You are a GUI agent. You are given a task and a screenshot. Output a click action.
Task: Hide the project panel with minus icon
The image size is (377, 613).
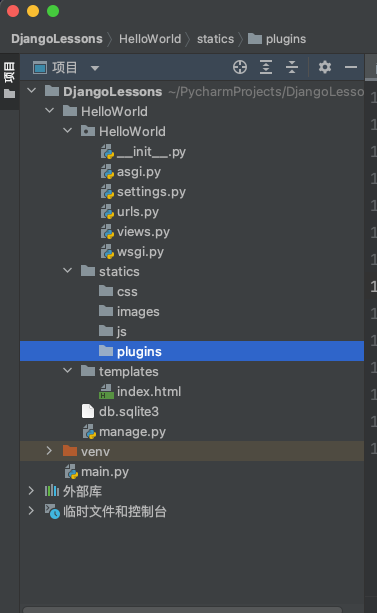(351, 67)
